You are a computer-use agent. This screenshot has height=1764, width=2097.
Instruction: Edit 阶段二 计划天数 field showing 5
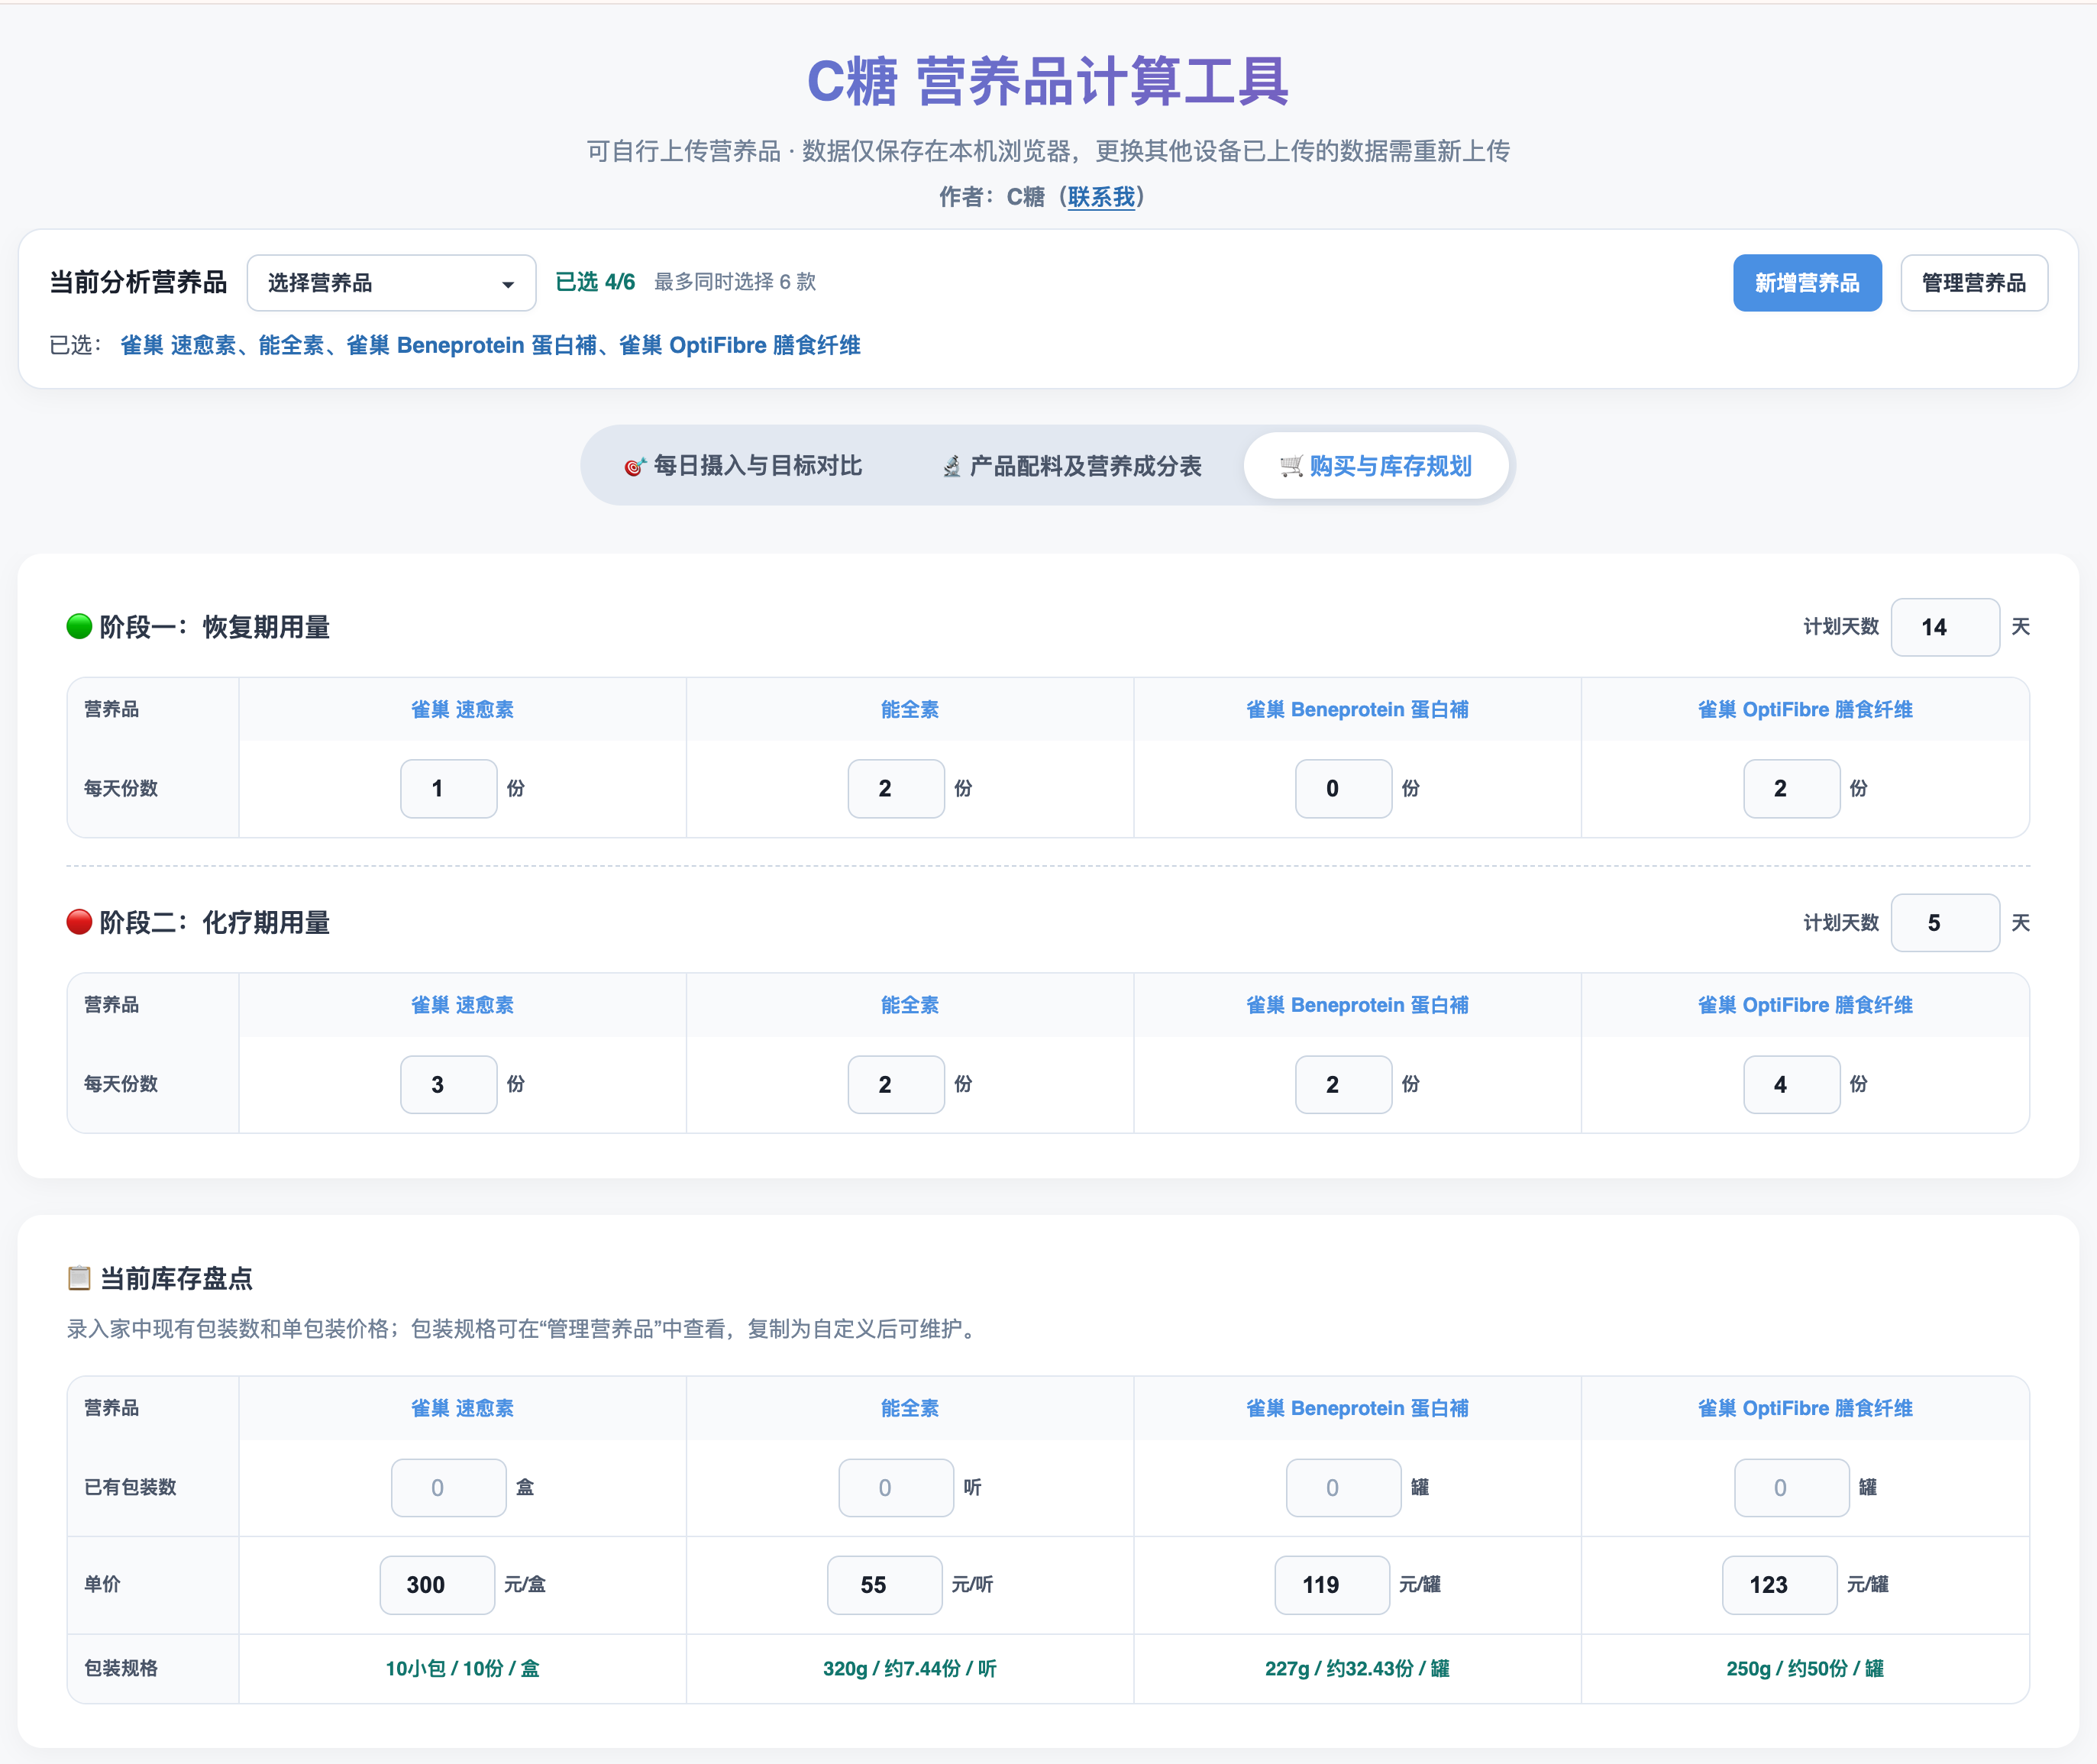click(1944, 922)
